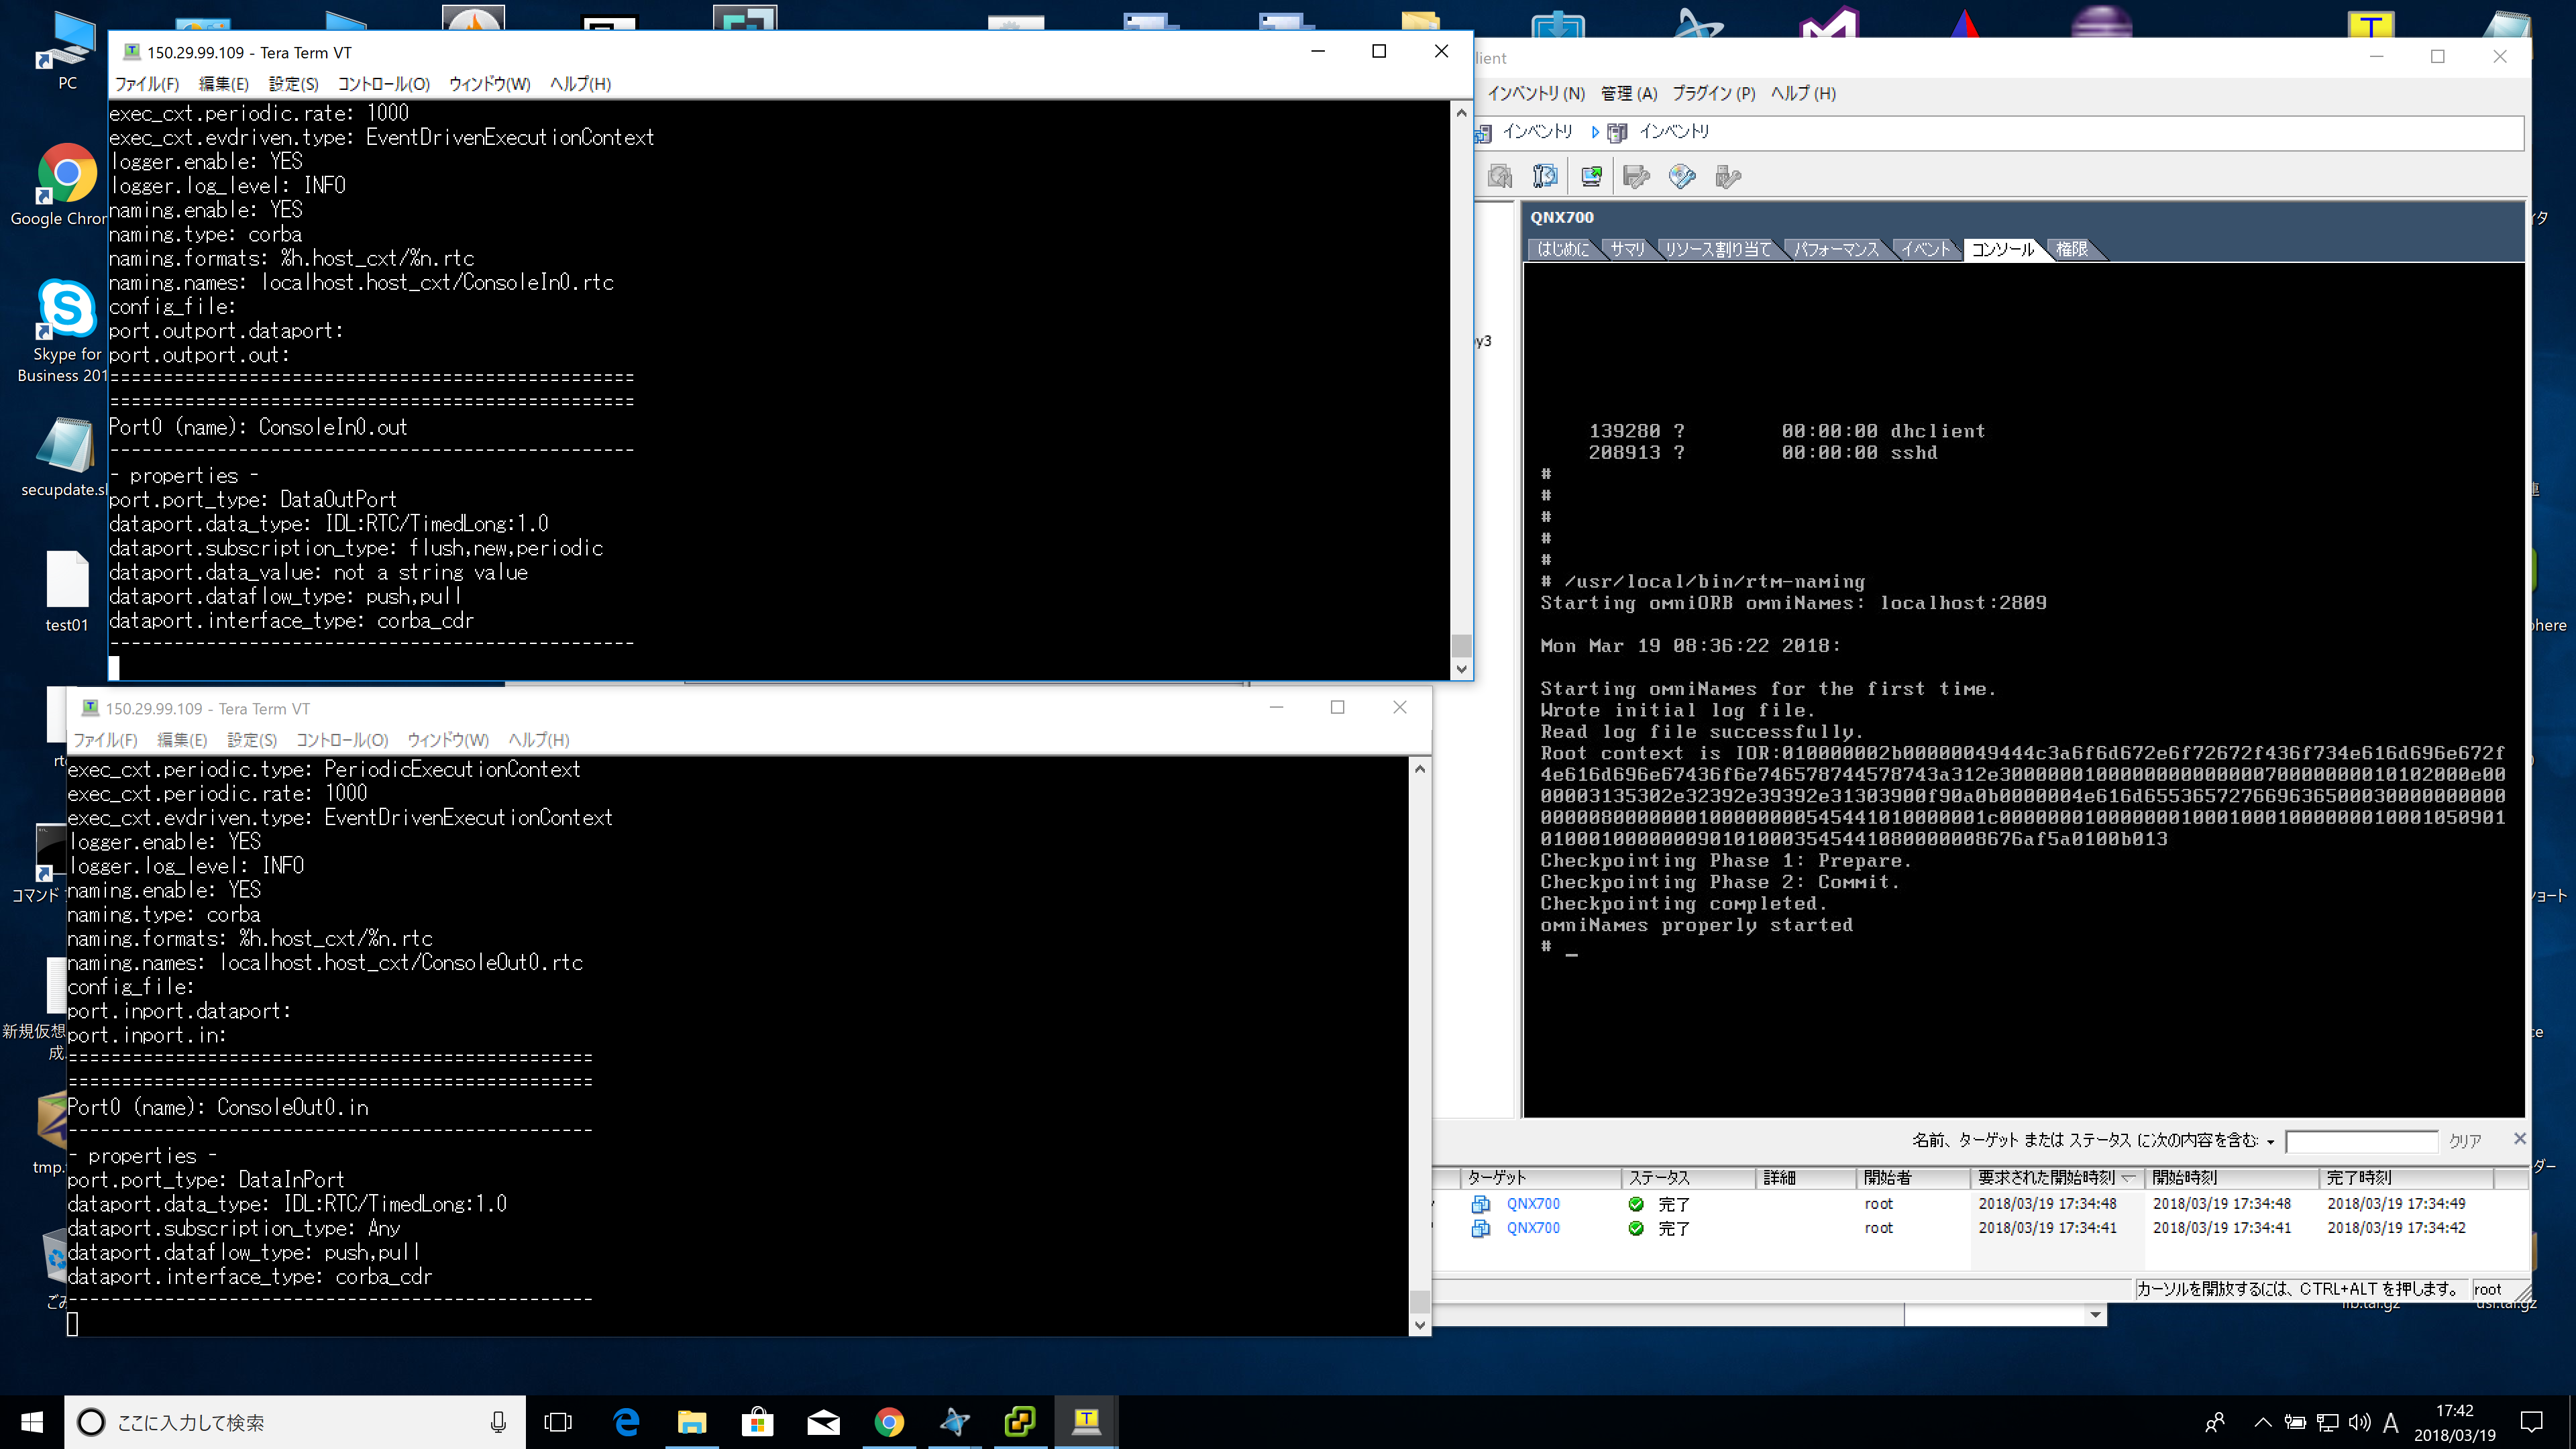Open 編集(E) menu in top Tera Term
The width and height of the screenshot is (2576, 1449).
coord(224,84)
